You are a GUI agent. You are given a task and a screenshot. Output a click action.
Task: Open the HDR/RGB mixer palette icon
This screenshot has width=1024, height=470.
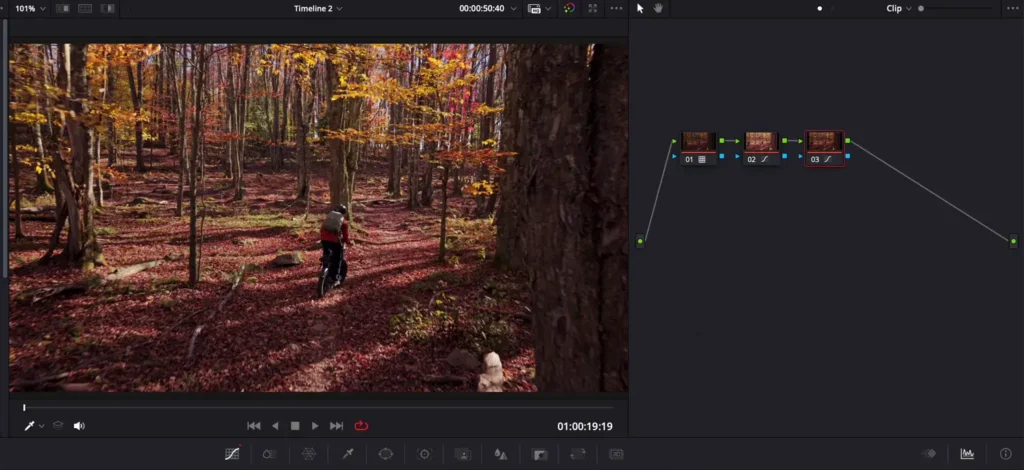tap(270, 454)
